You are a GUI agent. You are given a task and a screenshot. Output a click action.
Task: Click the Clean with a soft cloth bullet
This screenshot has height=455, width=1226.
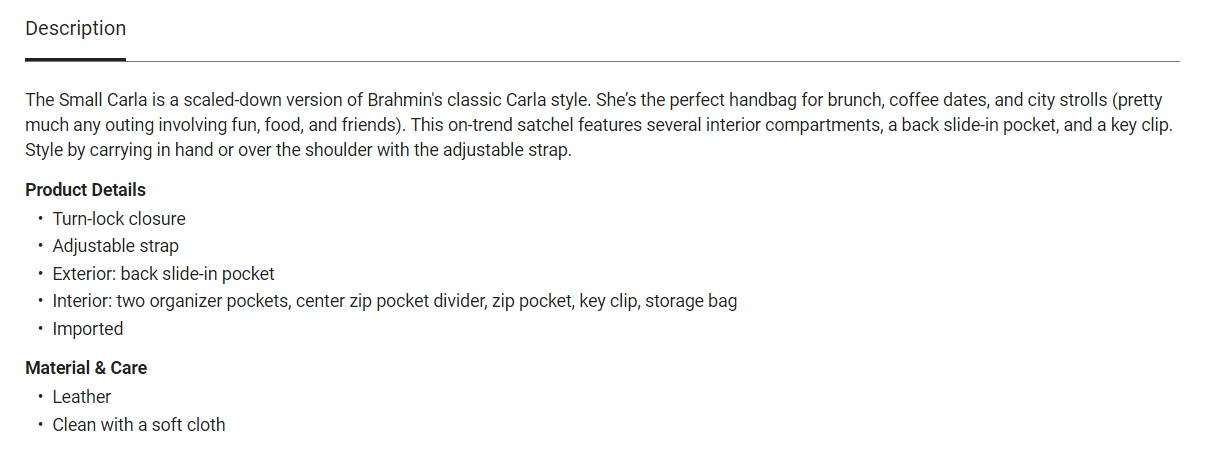point(139,425)
